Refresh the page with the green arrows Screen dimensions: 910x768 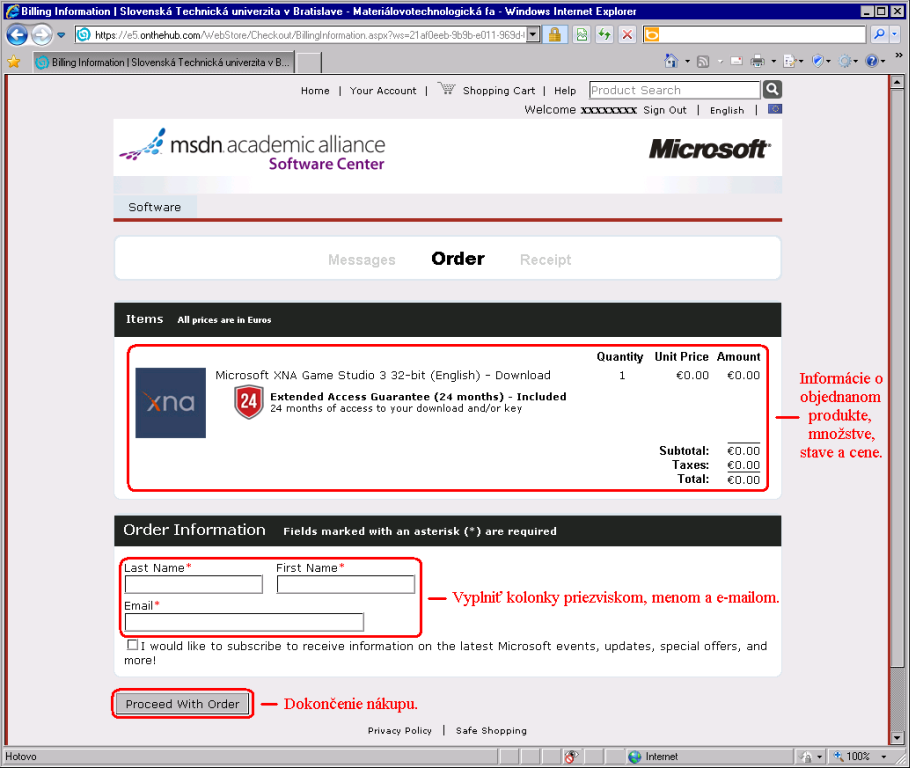605,35
